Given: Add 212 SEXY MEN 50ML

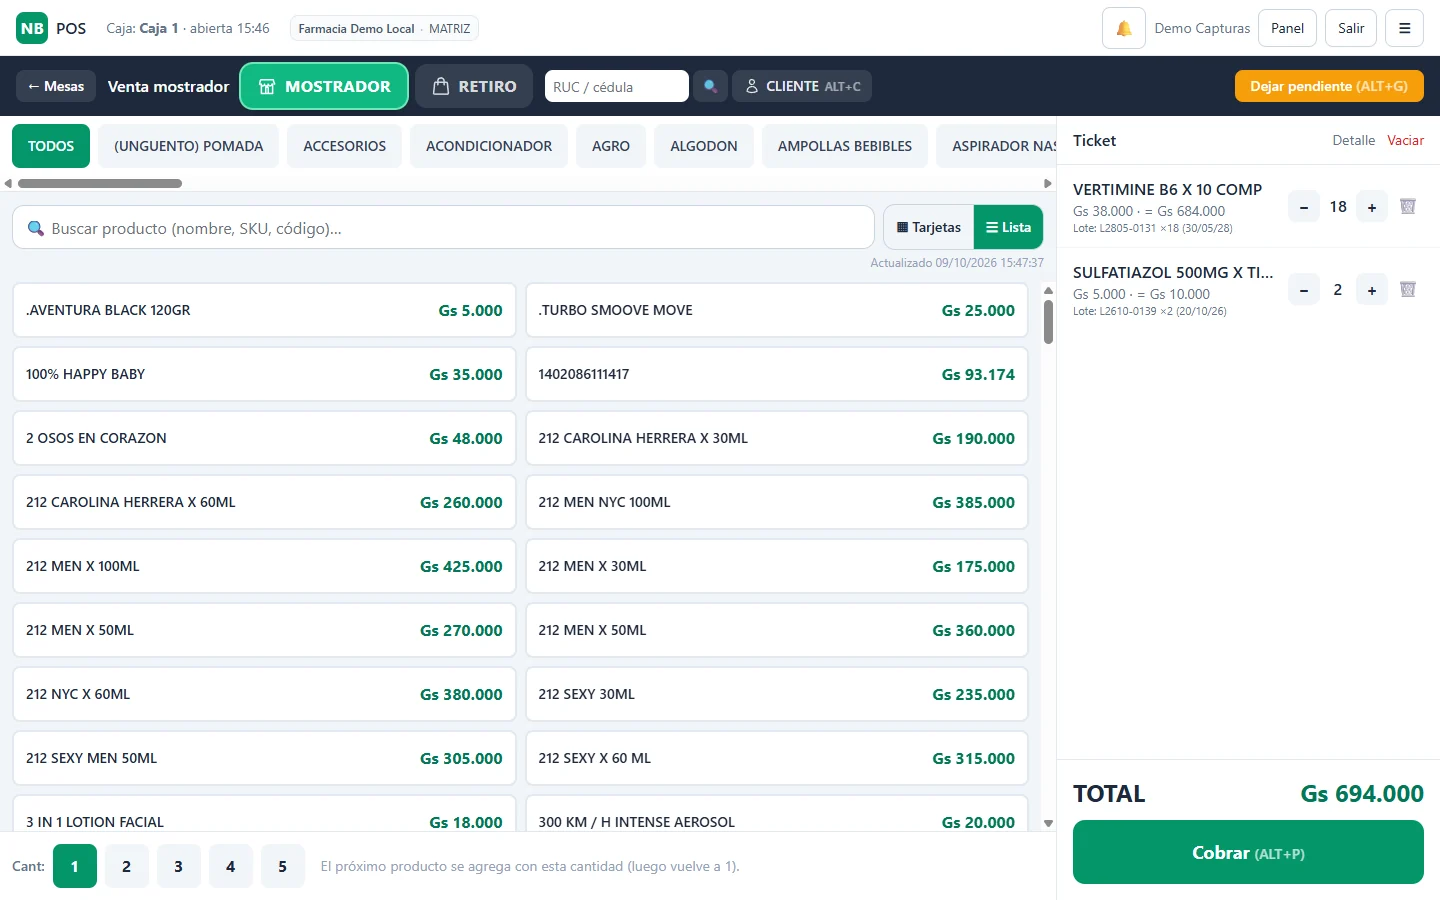Looking at the screenshot, I should click(x=264, y=758).
